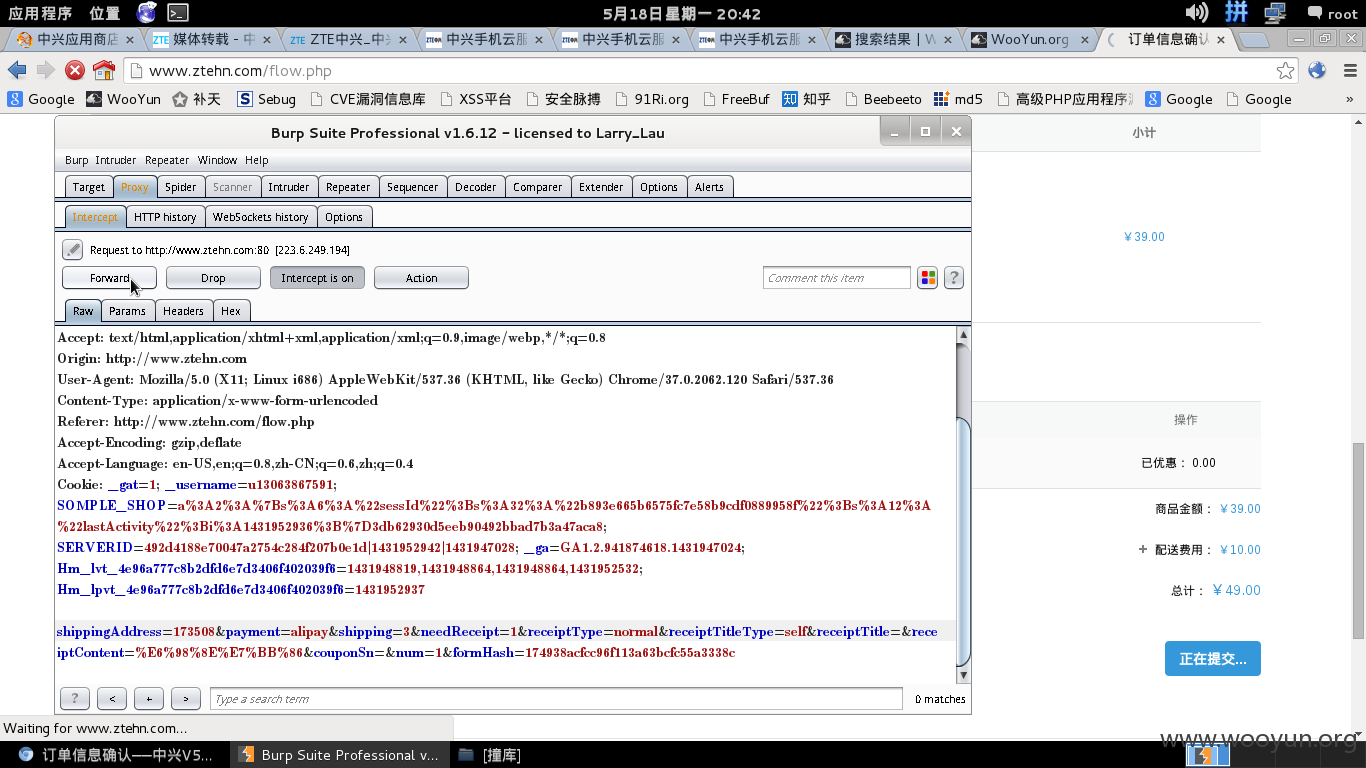Open the Help menu in Burp
This screenshot has height=768, width=1366.
(257, 160)
